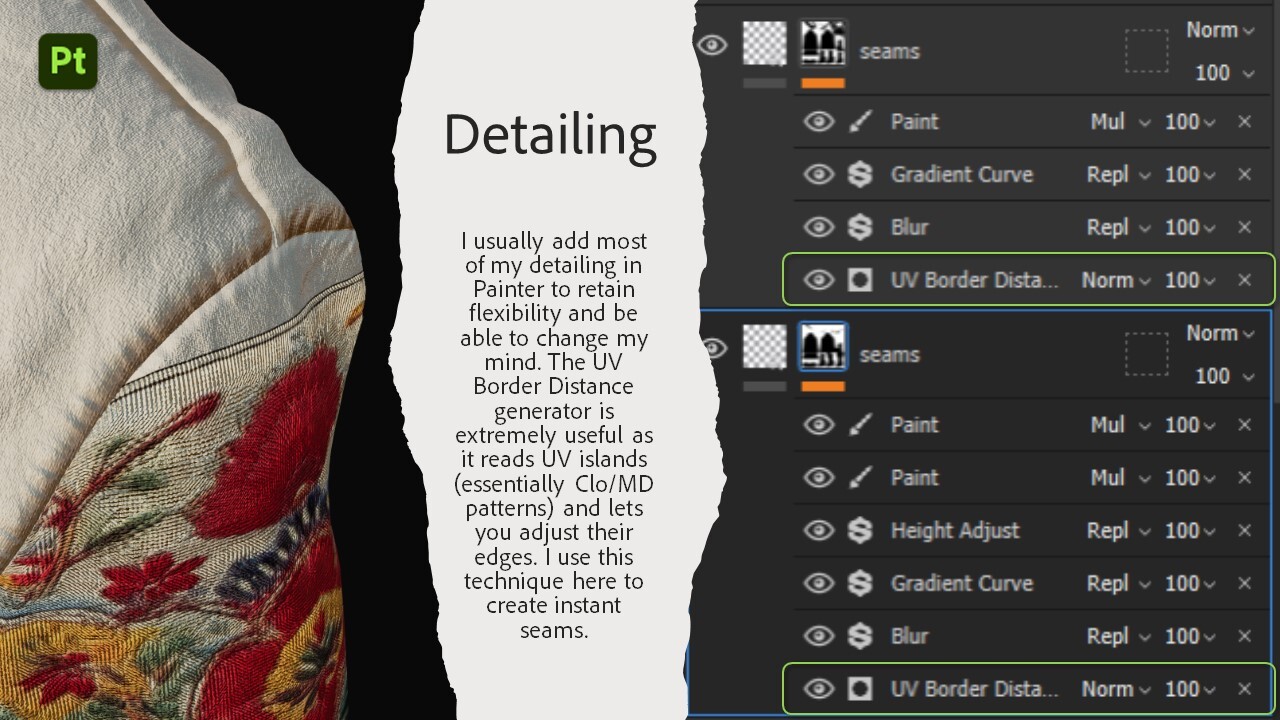Screen dimensions: 1280x720
Task: Remove the Blur filter from the top seams group
Action: (x=1245, y=228)
